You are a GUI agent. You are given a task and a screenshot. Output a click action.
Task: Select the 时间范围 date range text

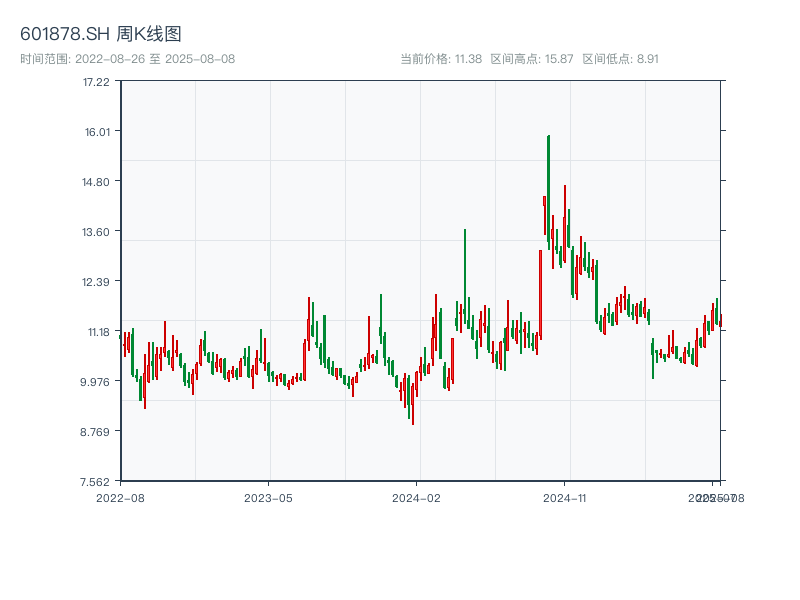pos(127,59)
